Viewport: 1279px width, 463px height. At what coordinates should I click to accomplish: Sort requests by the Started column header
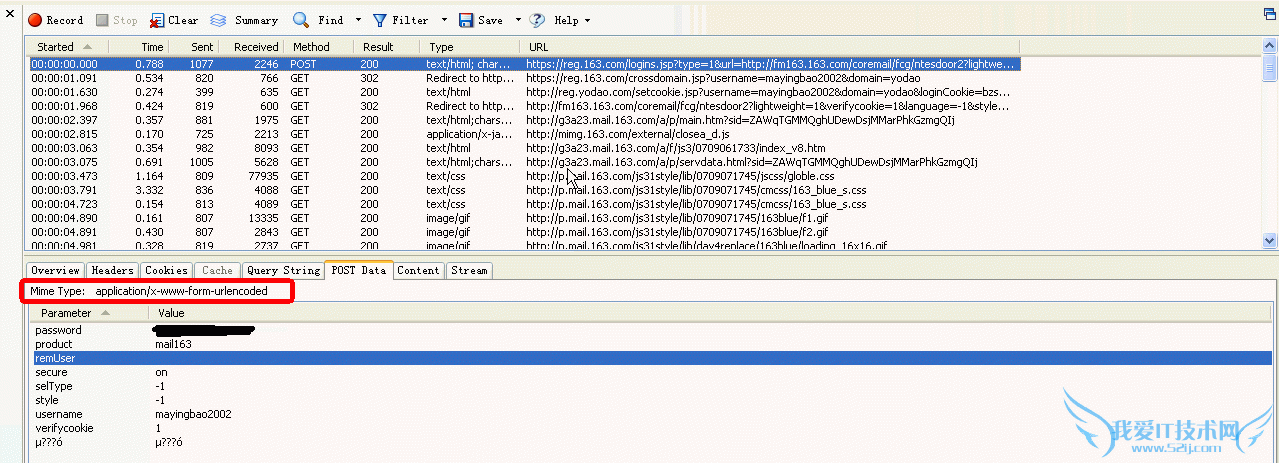pos(56,47)
